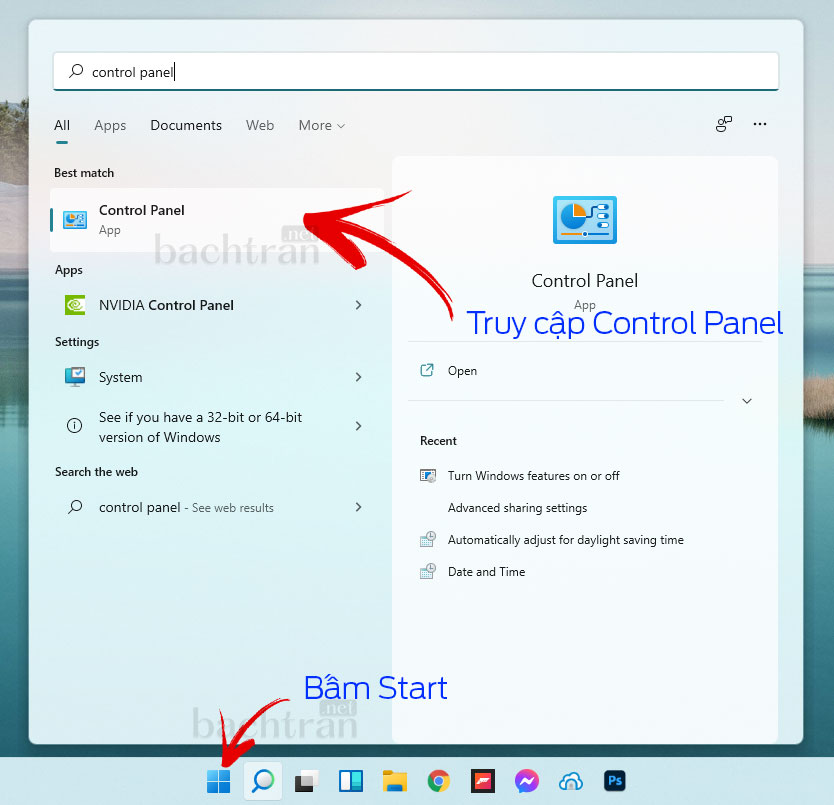834x805 pixels.
Task: Expand NVIDIA Control Panel result details
Action: pos(358,305)
